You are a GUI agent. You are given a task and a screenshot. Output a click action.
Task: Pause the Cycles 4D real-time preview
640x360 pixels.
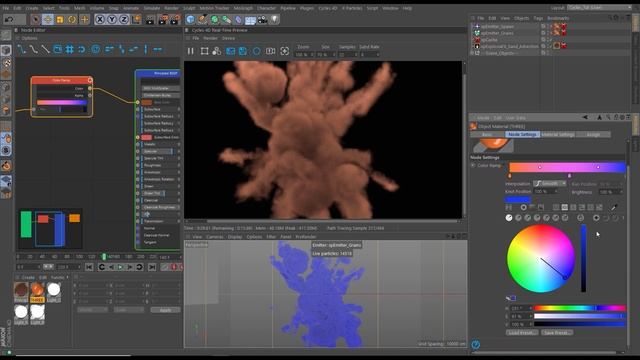click(190, 51)
